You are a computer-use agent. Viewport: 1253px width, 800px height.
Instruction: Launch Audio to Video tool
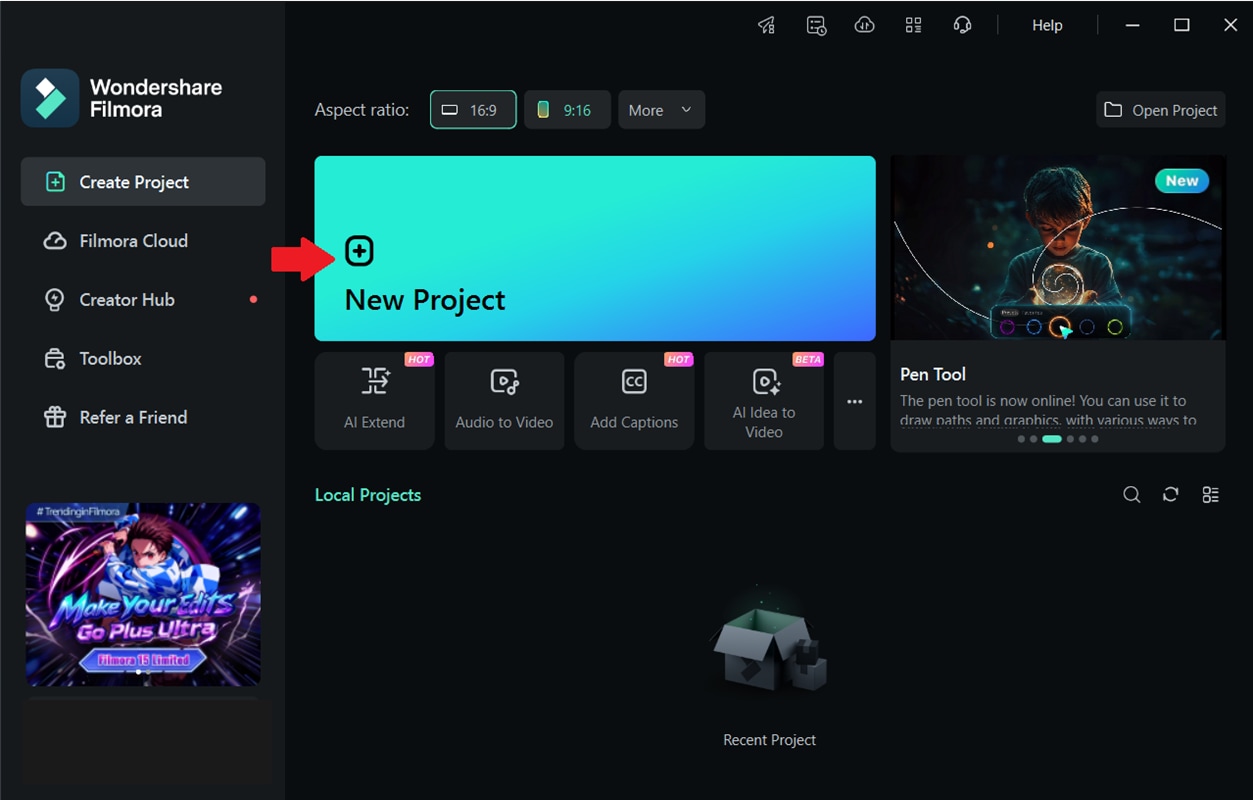tap(504, 400)
